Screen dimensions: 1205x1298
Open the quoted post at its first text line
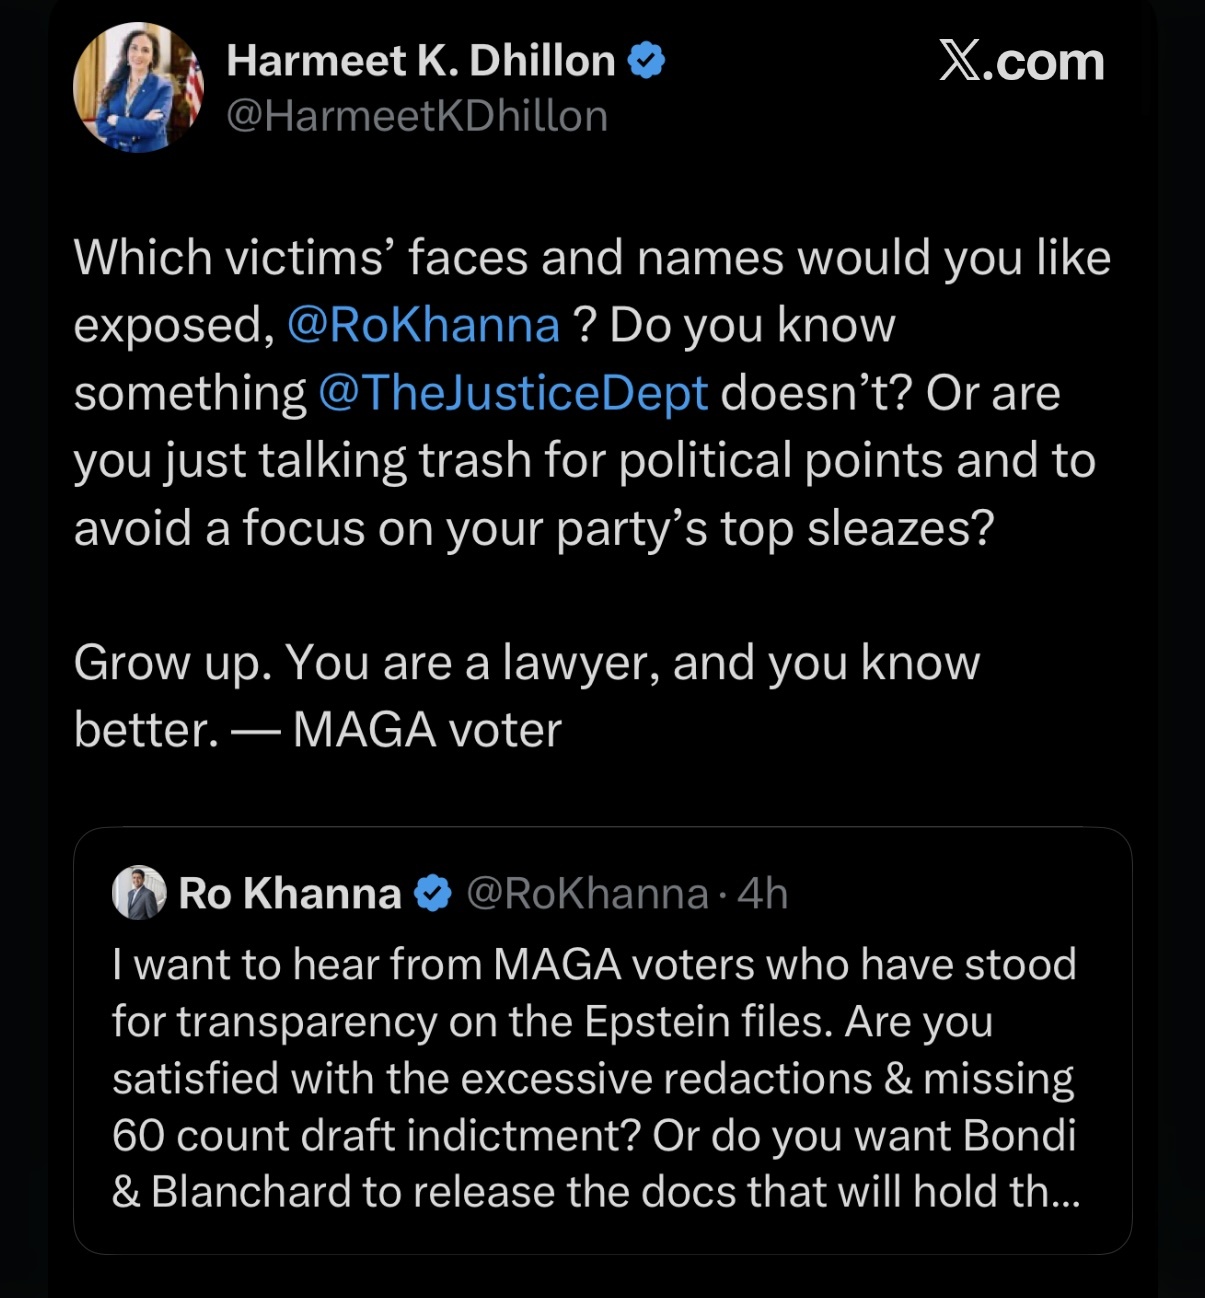coord(594,965)
